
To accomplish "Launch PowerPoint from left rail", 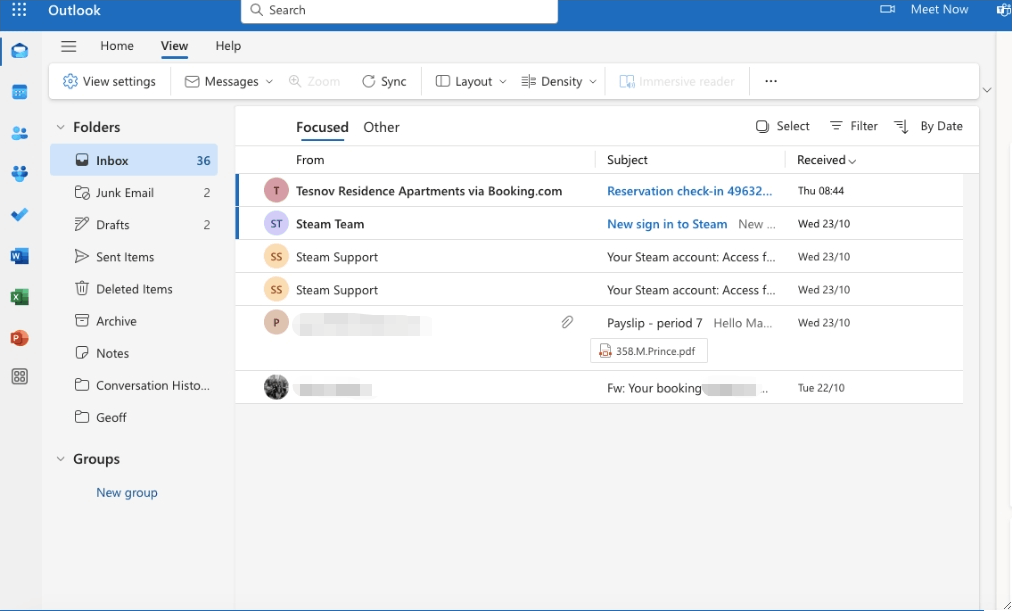I will [19, 337].
